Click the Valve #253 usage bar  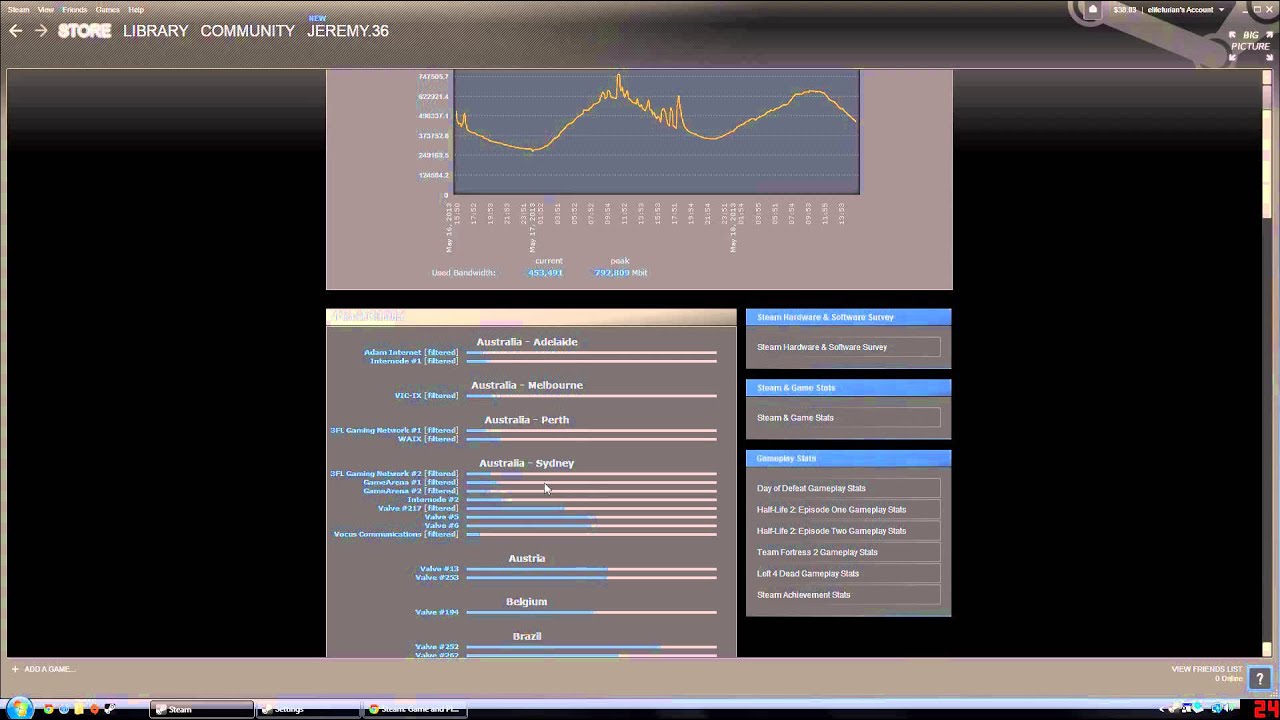[591, 577]
